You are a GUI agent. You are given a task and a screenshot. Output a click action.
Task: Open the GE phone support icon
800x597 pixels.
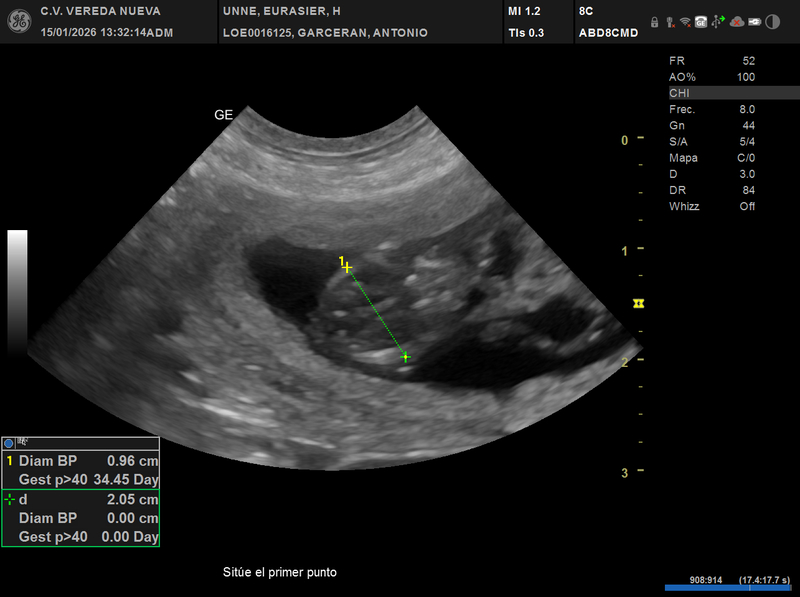(701, 22)
